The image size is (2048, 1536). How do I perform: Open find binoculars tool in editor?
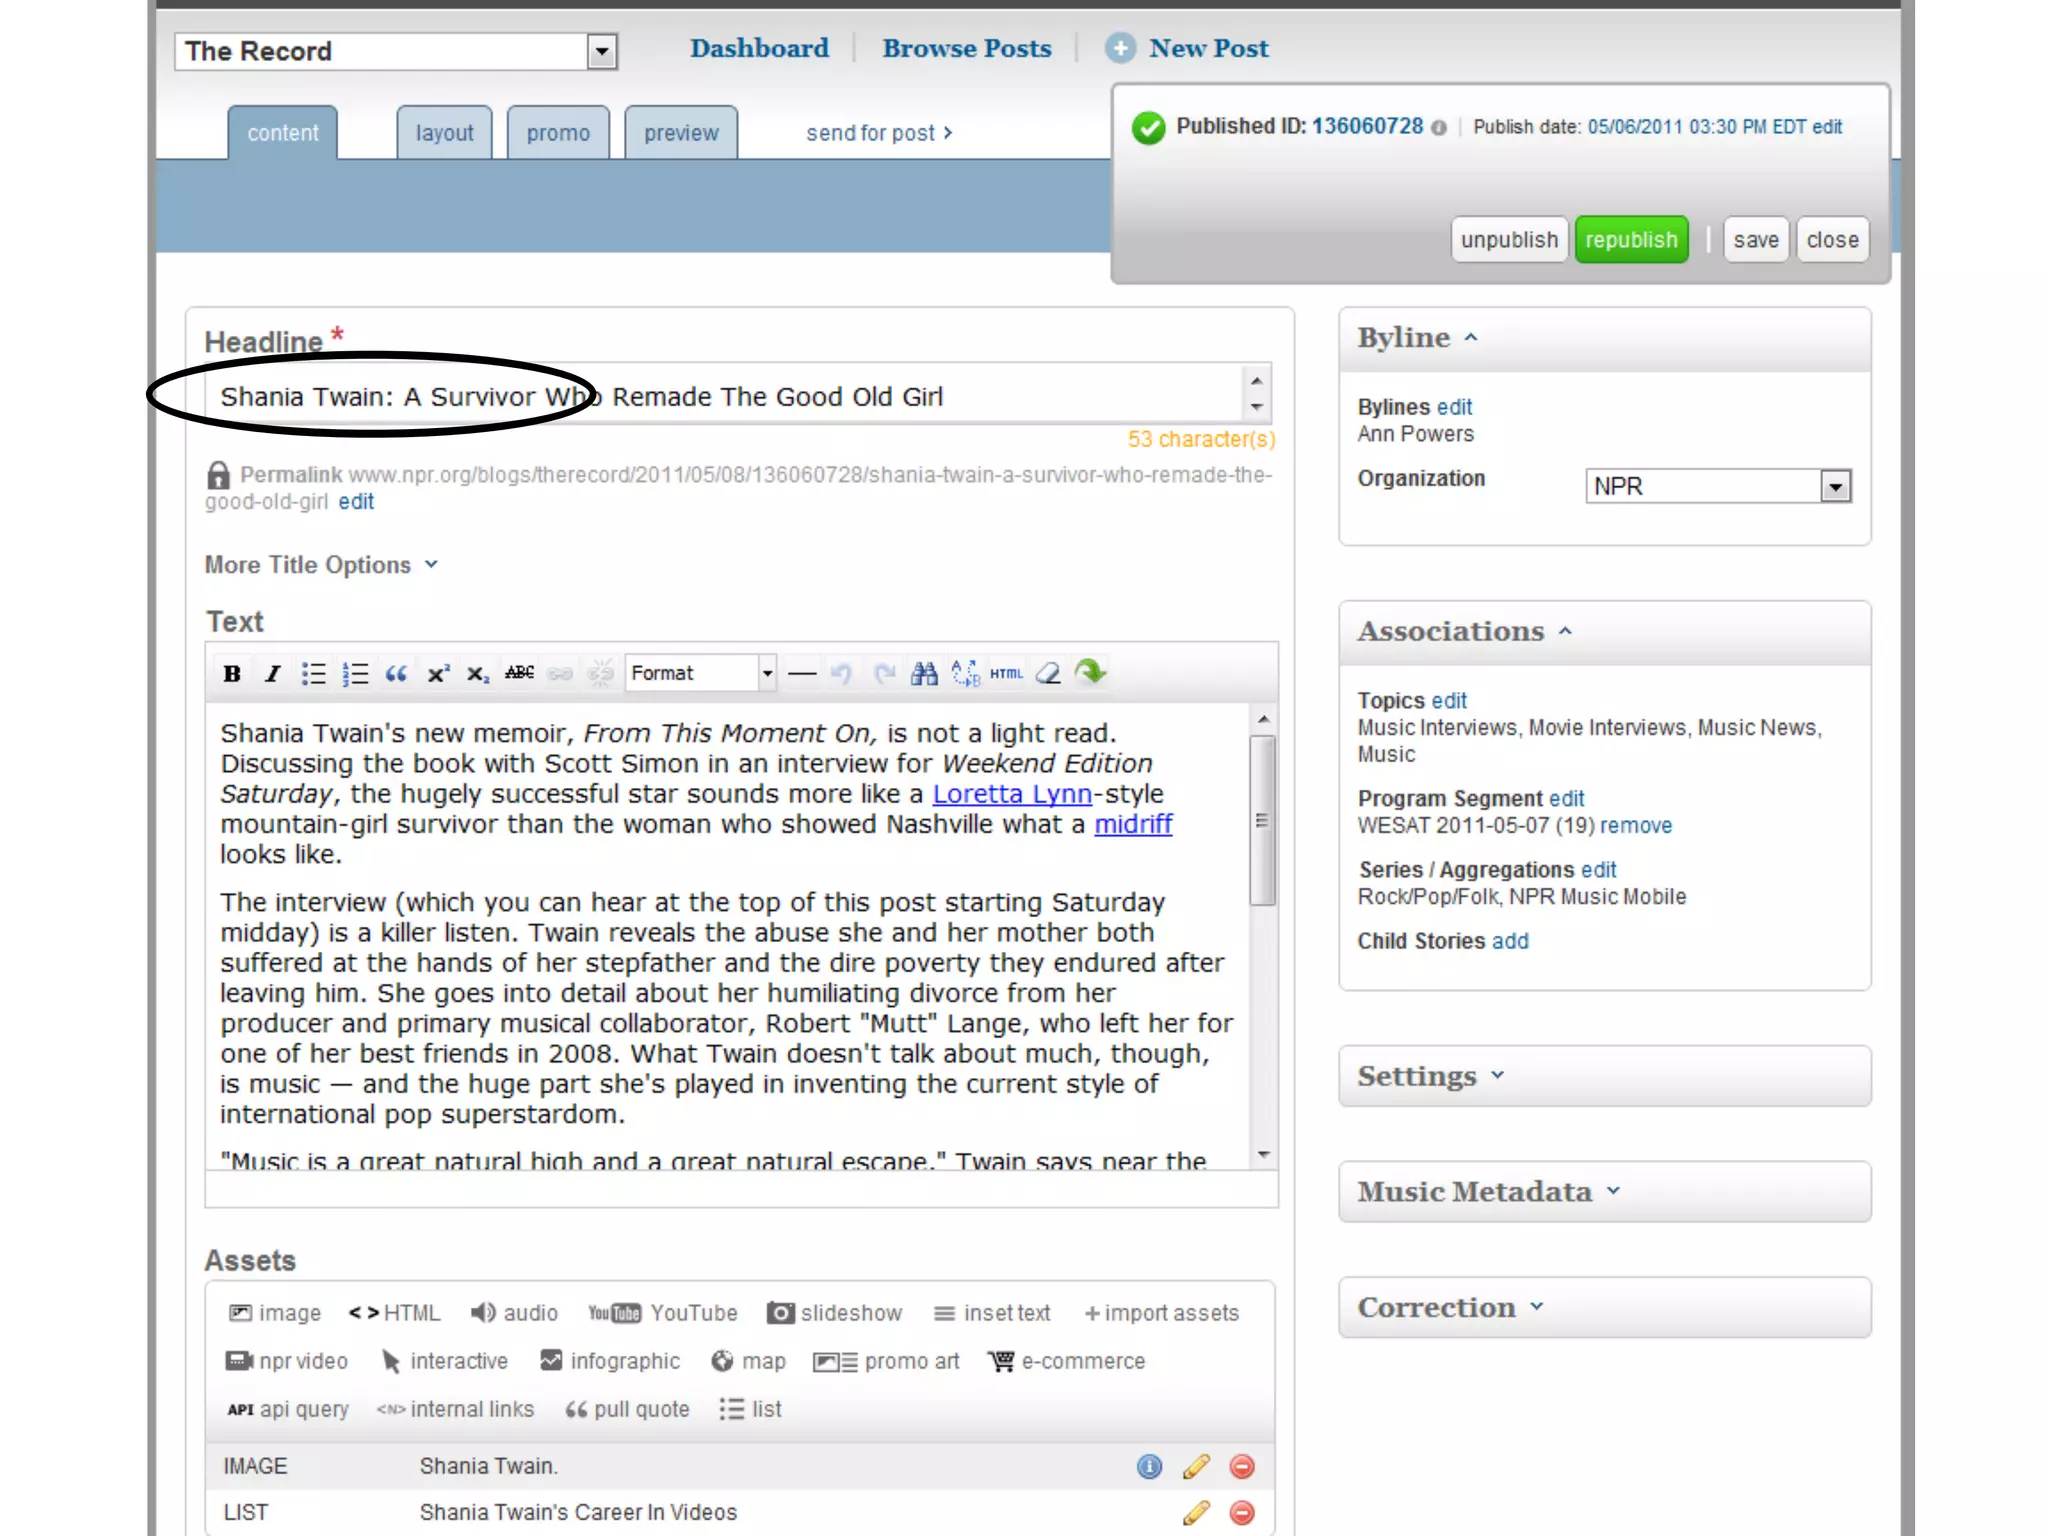click(924, 673)
